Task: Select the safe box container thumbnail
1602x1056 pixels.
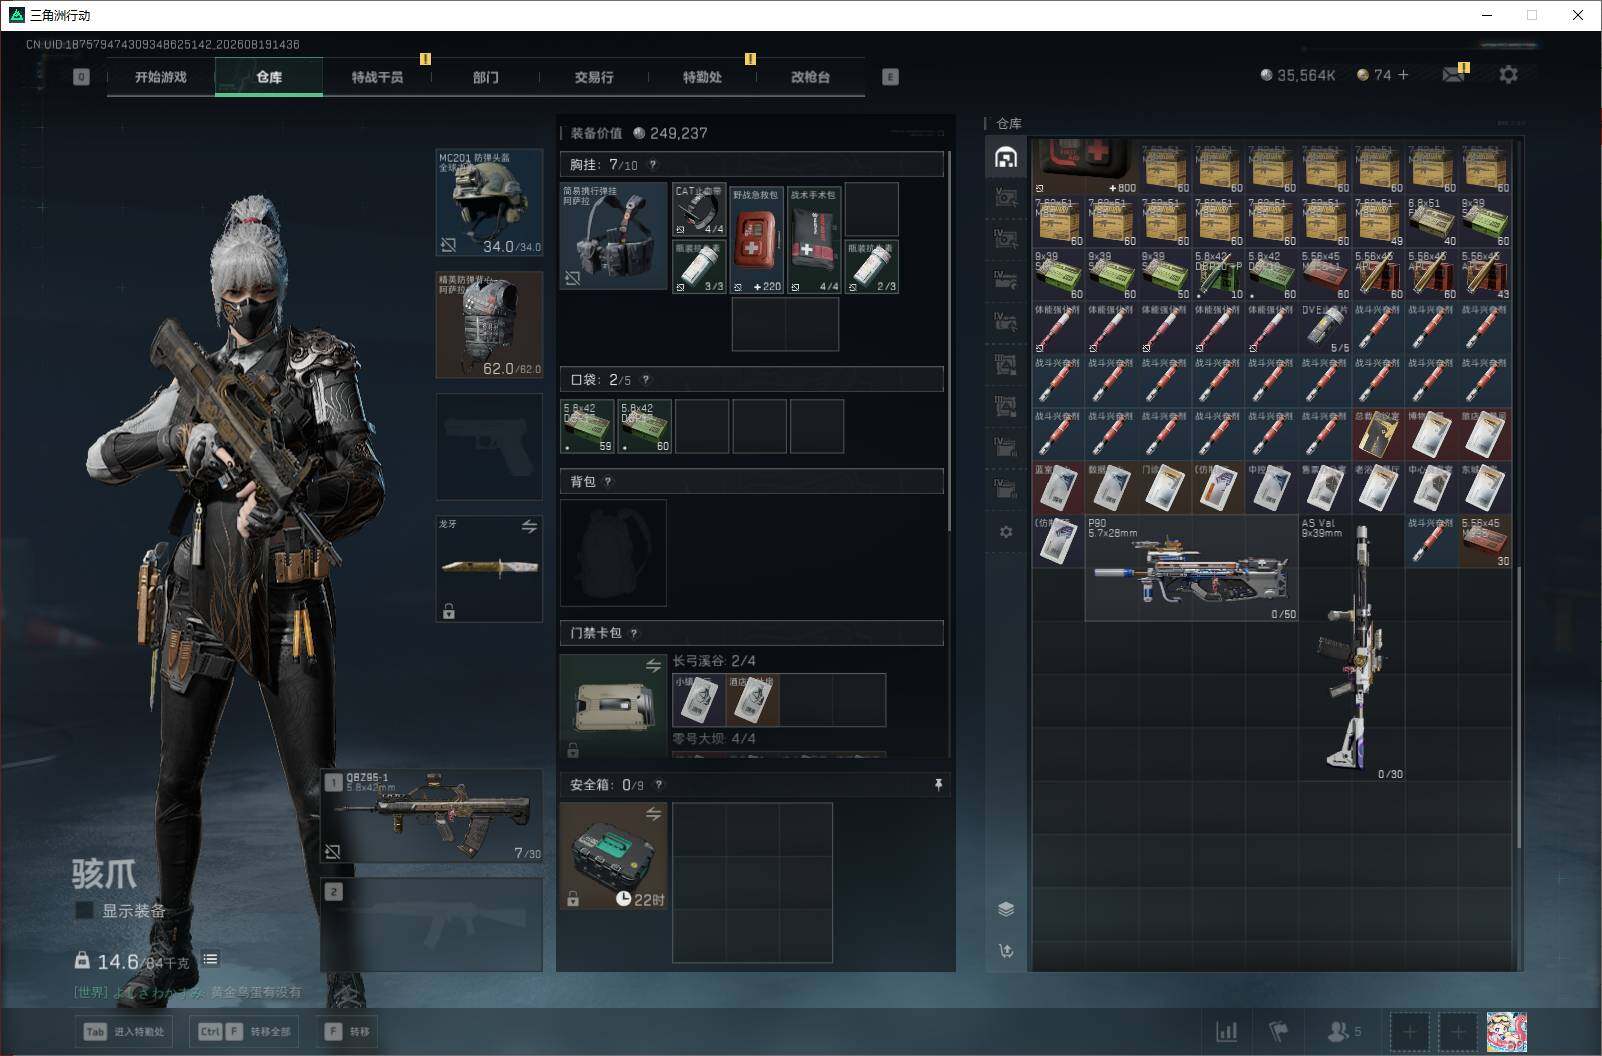Action: (x=613, y=856)
